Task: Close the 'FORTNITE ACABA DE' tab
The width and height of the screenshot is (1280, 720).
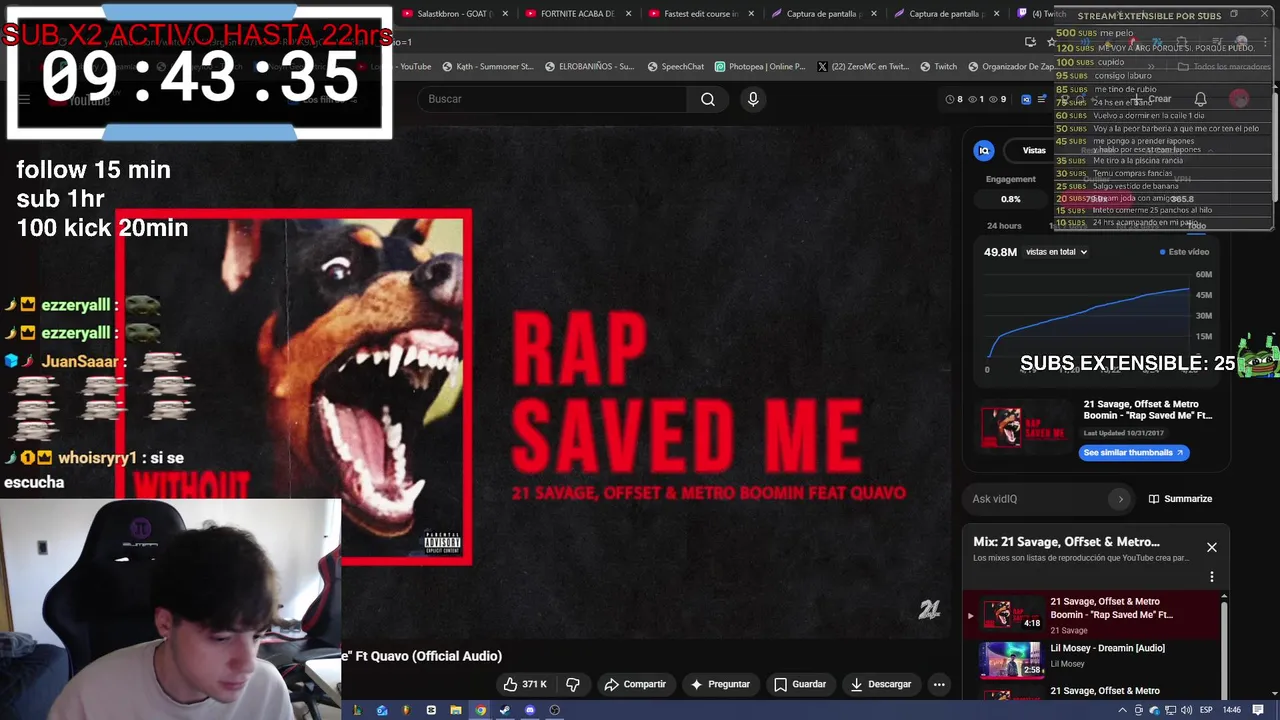Action: [629, 14]
